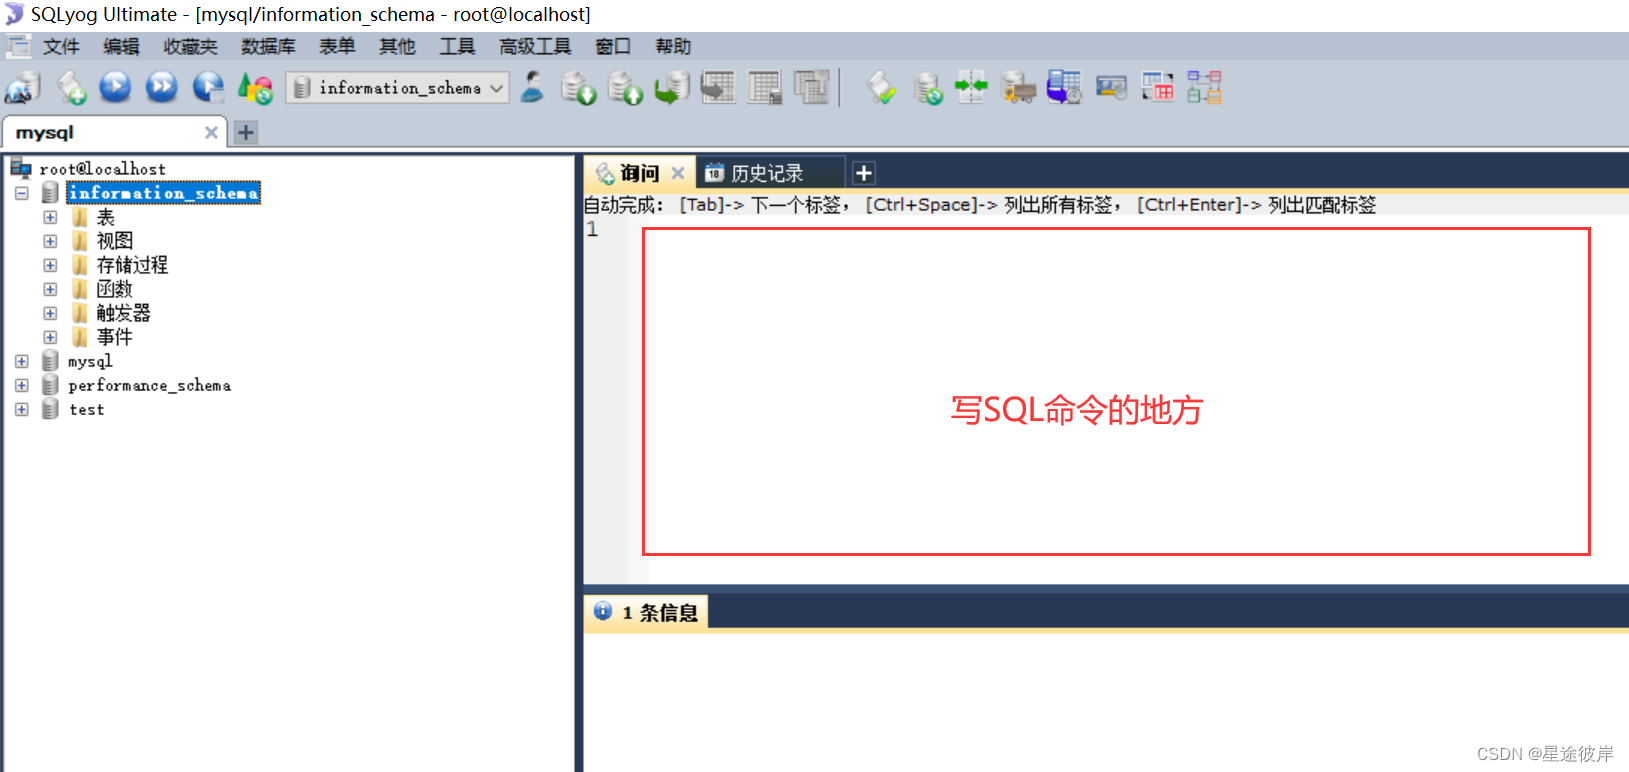Image resolution: width=1629 pixels, height=772 pixels.
Task: Open the 其他 menu
Action: [397, 46]
